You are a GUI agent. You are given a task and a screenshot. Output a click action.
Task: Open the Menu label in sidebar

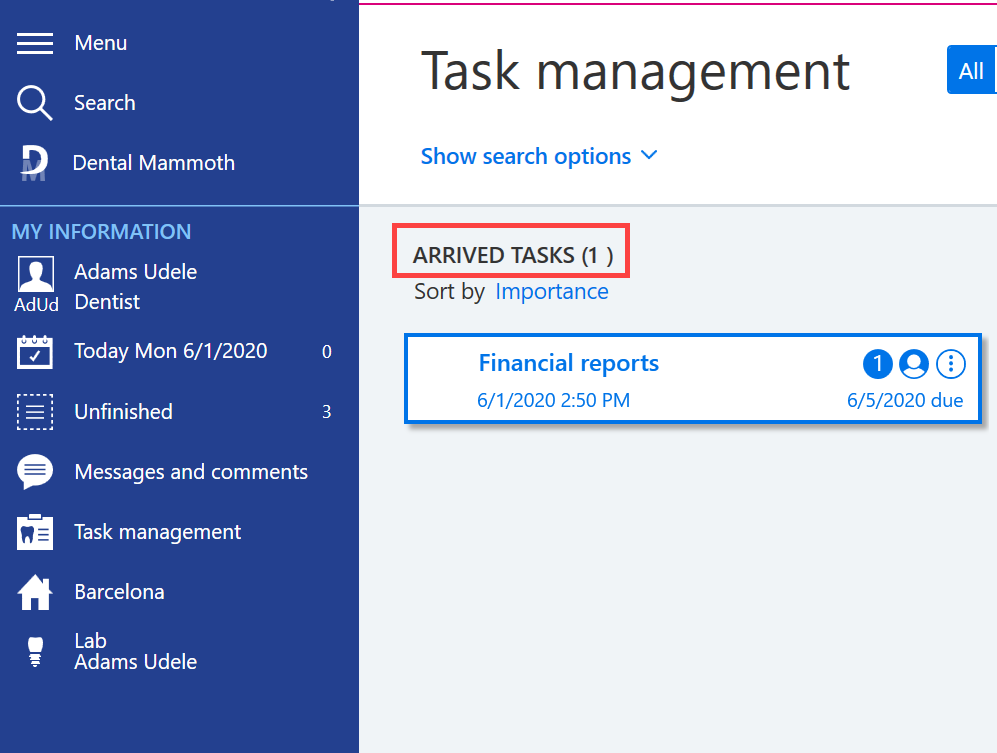click(100, 43)
